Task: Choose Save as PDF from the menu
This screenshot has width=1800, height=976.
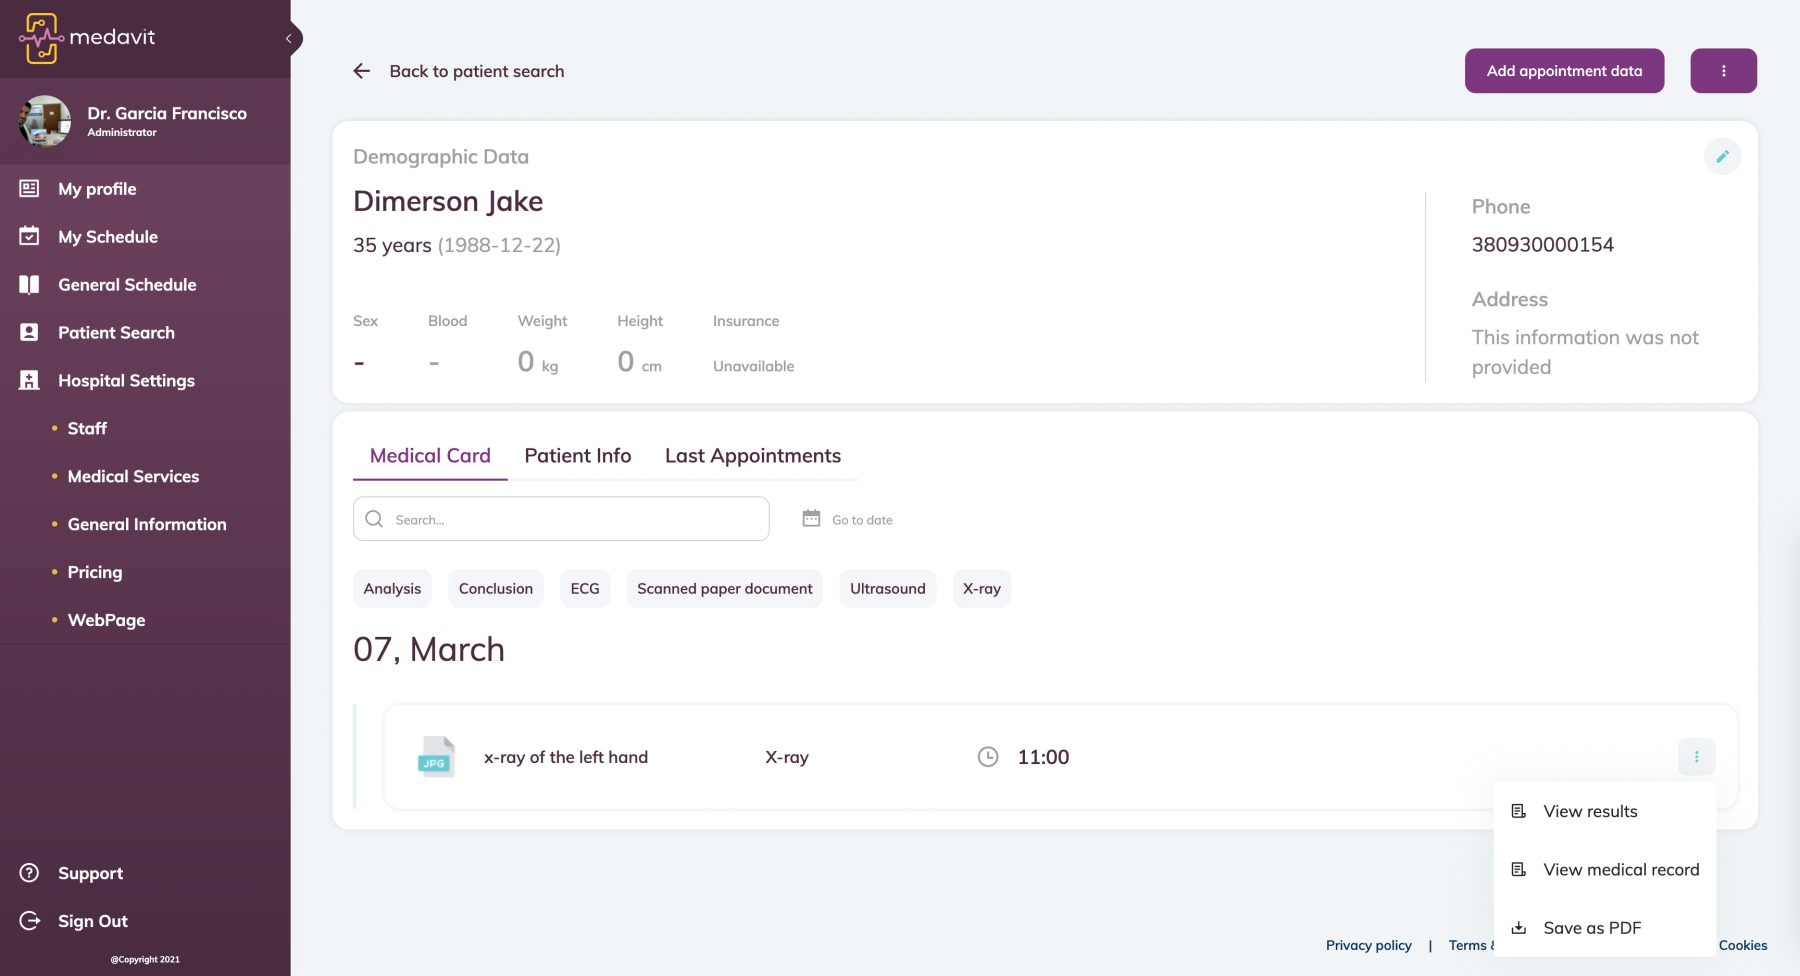Action: (1592, 928)
